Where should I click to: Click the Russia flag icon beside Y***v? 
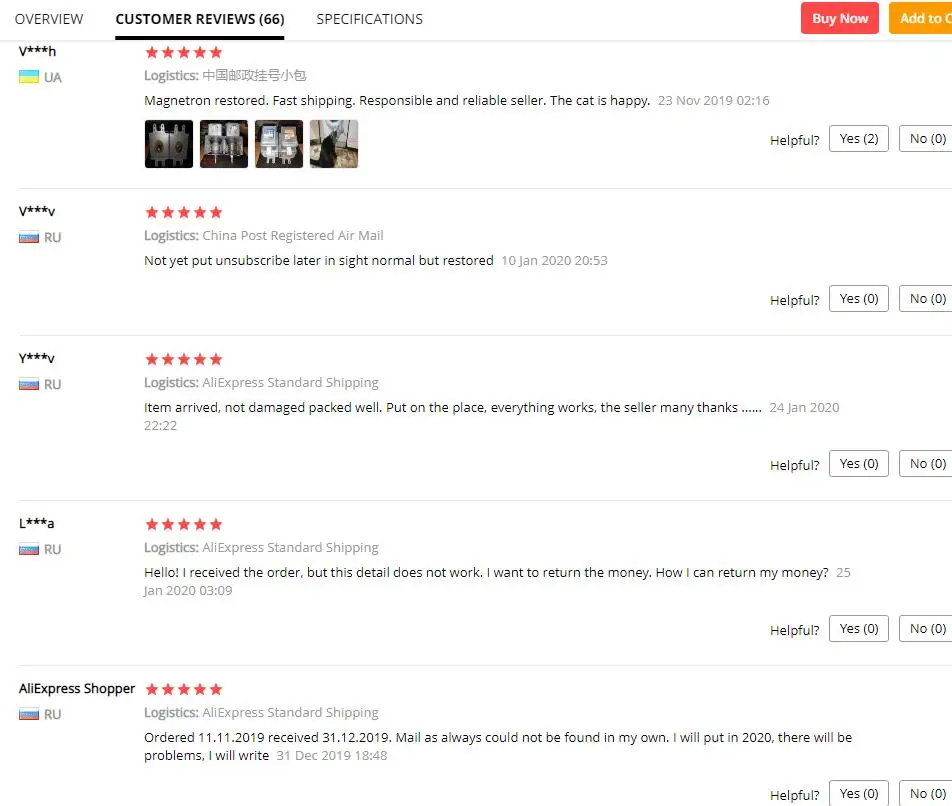click(x=29, y=384)
